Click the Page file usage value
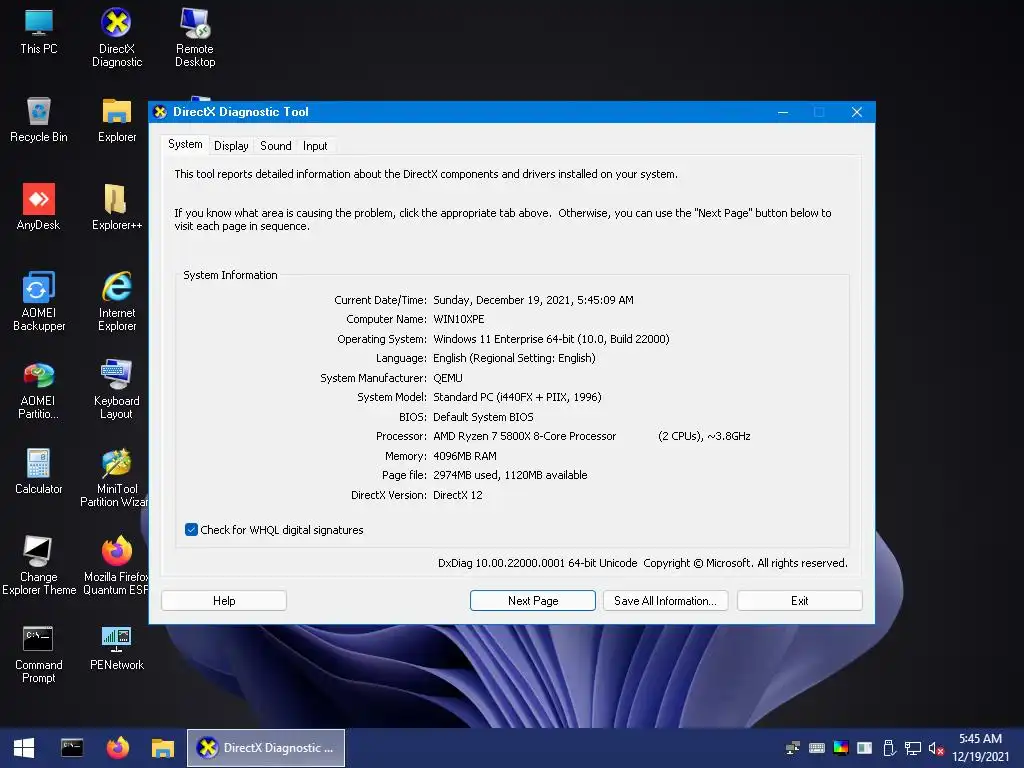The height and width of the screenshot is (768, 1024). pyautogui.click(x=510, y=475)
